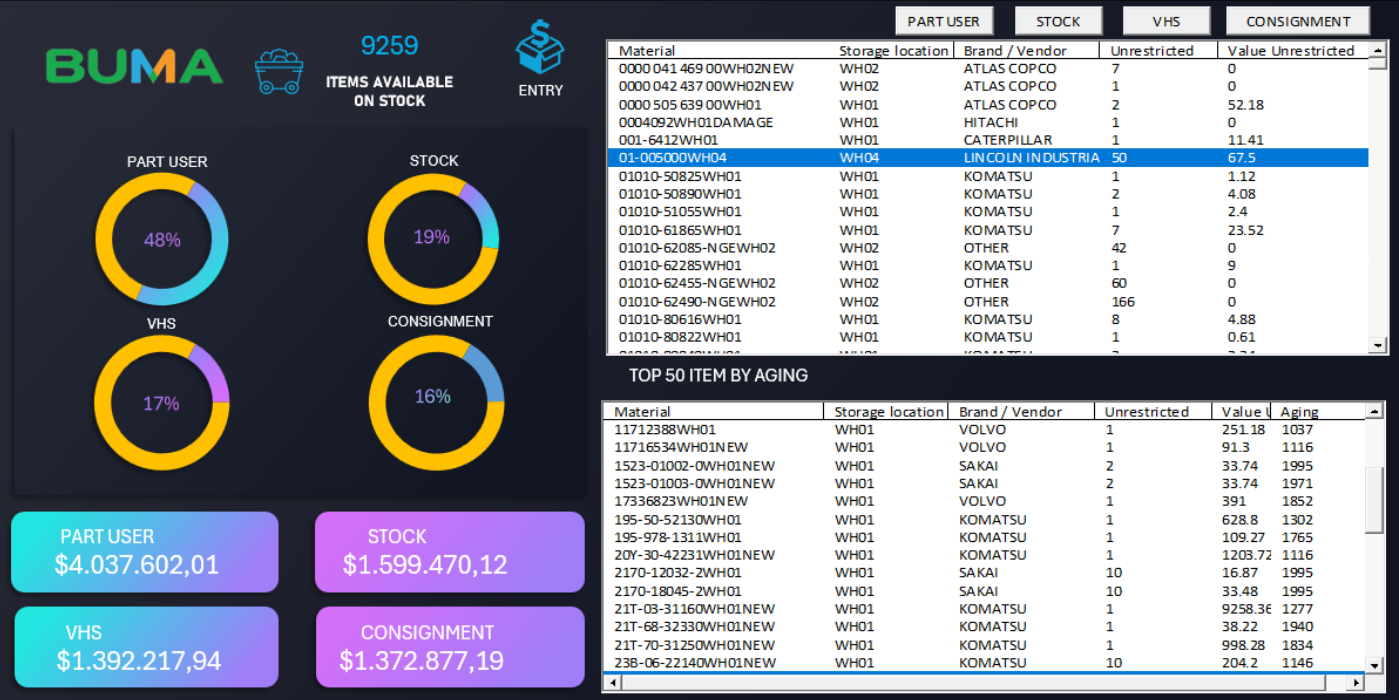Click the PART USER 48% donut chart
1399x700 pixels.
(x=162, y=240)
